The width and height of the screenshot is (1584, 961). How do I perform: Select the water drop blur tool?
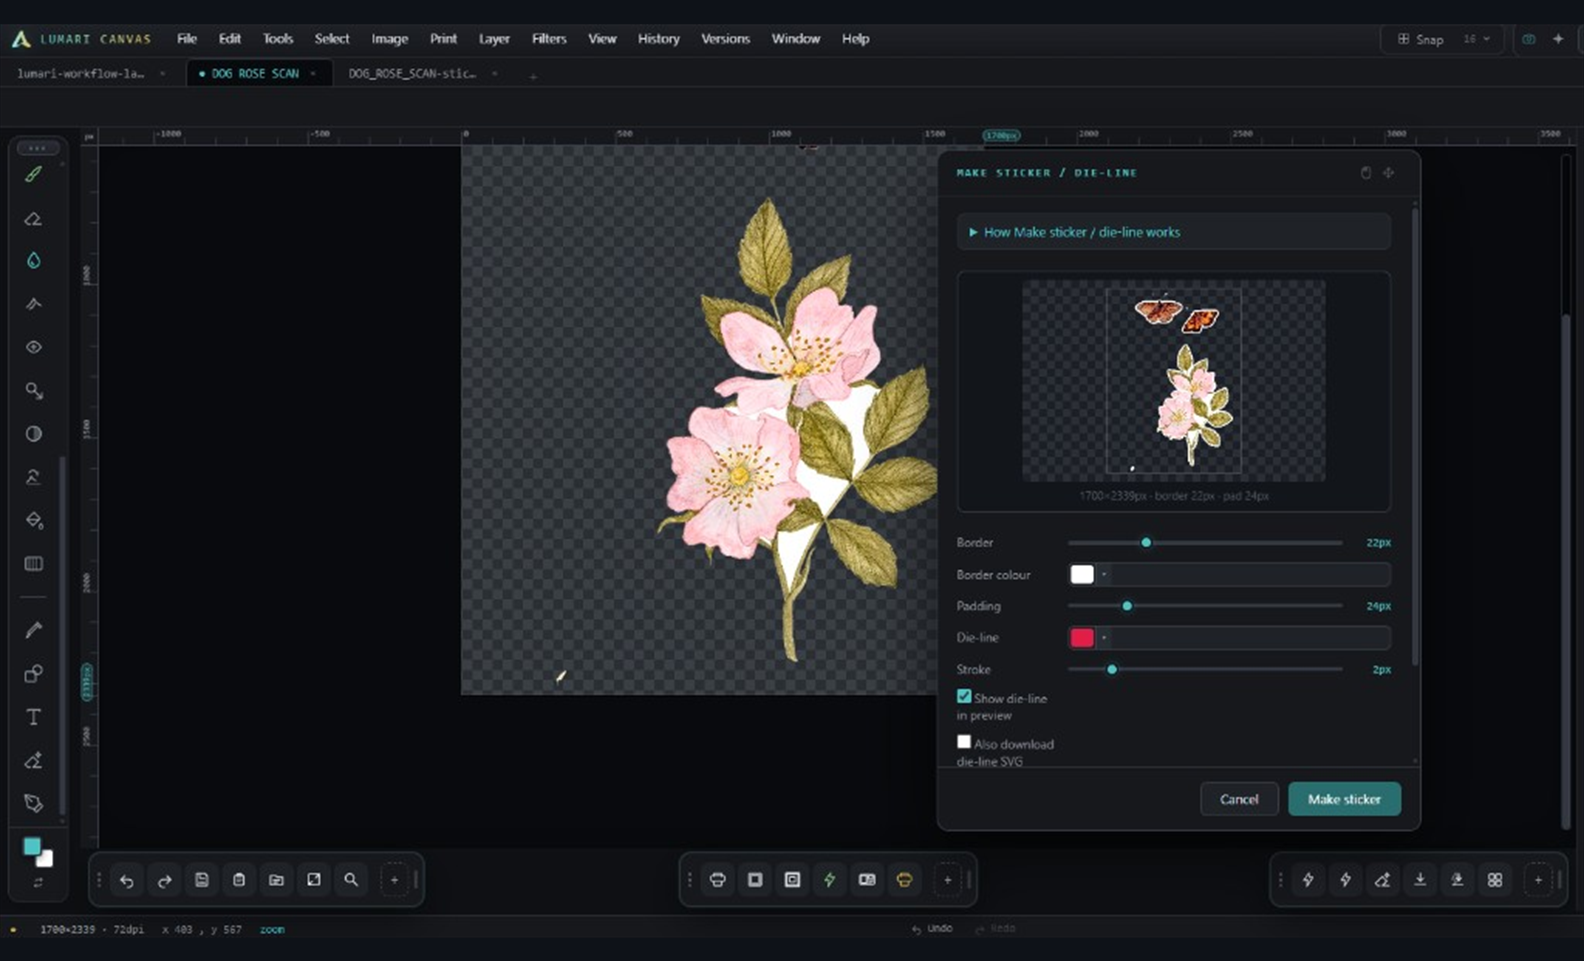[33, 261]
